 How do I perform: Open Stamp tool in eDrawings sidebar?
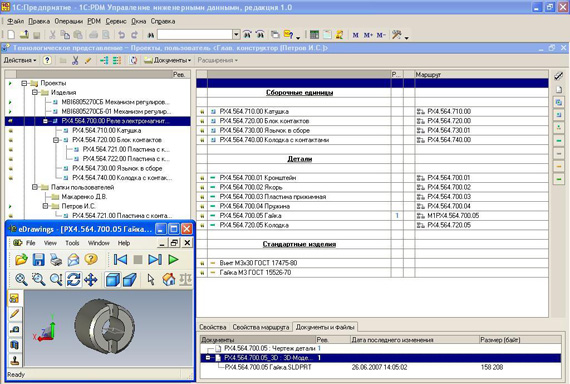14,360
